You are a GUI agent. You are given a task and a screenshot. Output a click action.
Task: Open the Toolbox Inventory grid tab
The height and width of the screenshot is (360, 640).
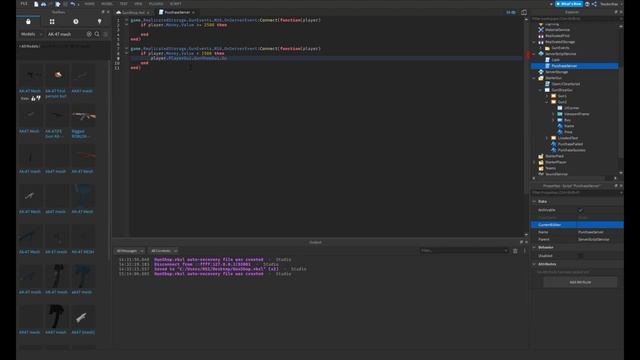52,21
